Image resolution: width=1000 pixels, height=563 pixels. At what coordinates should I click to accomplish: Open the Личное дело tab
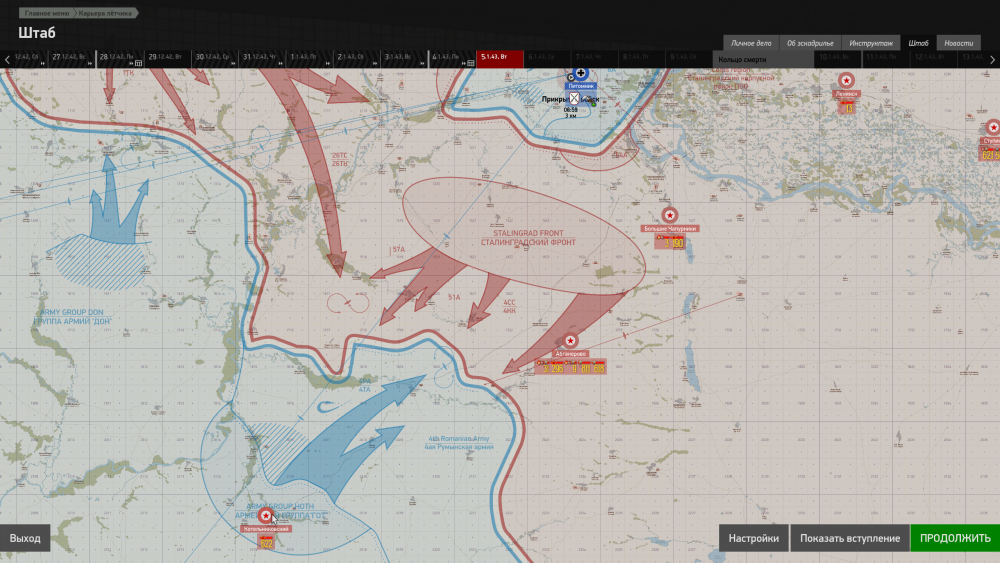(x=751, y=43)
